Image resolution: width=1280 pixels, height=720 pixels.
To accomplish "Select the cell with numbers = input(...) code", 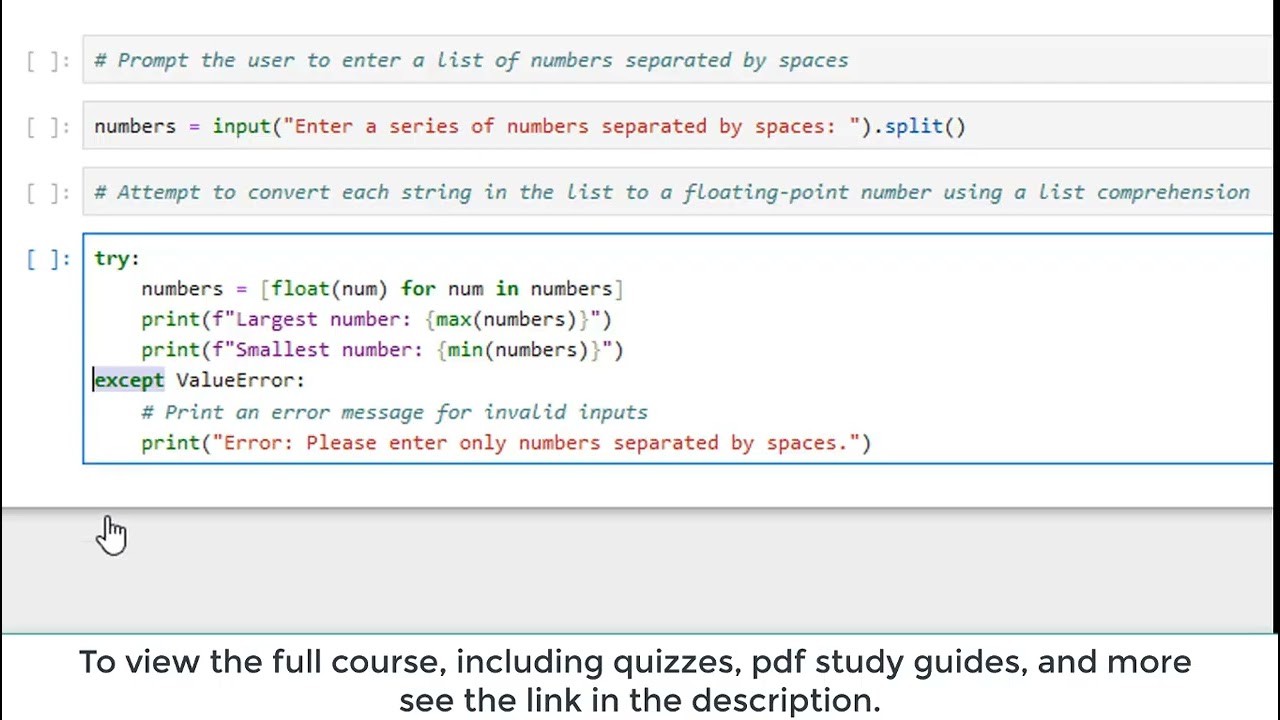I will (x=678, y=126).
